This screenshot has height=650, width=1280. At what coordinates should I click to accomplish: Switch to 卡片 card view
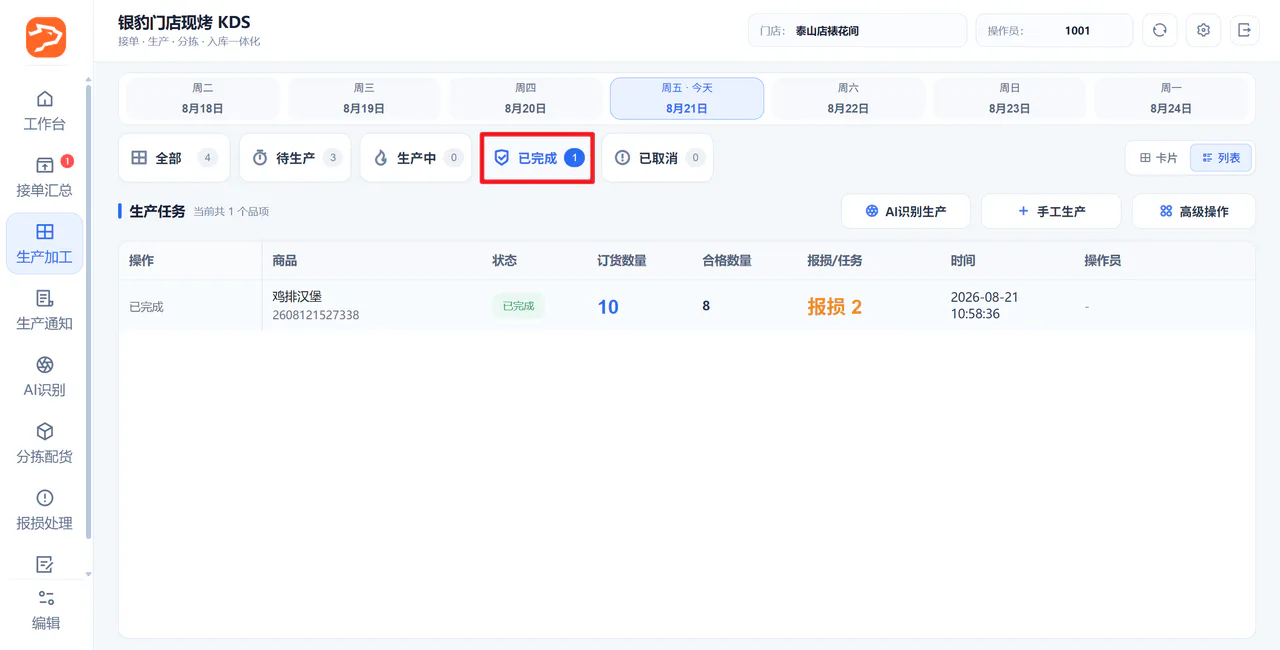pyautogui.click(x=1158, y=158)
